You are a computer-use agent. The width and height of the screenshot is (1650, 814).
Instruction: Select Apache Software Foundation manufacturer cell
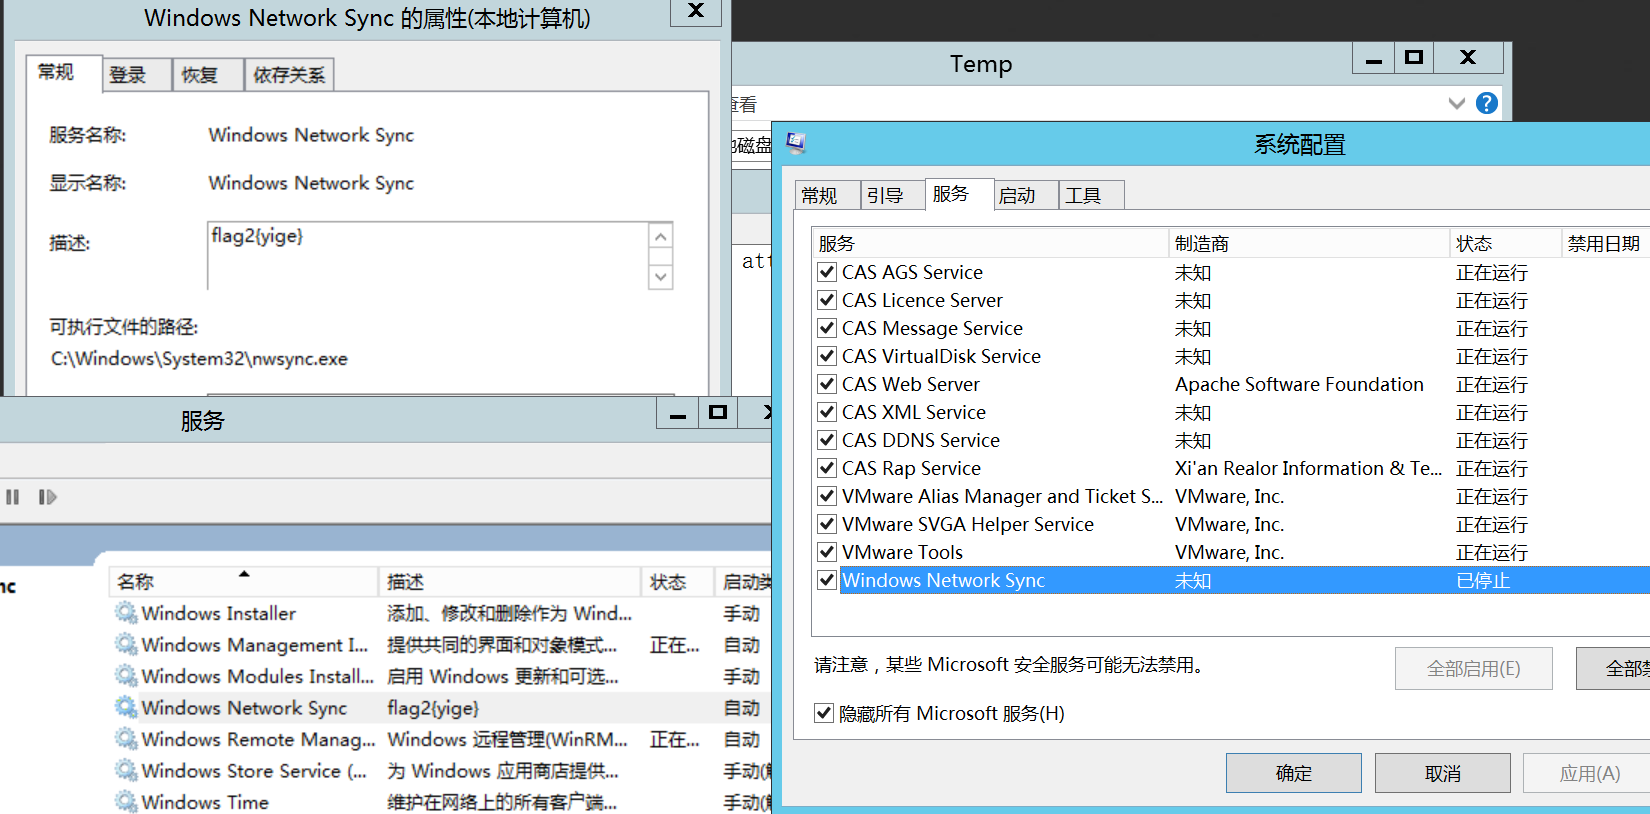coord(1299,384)
